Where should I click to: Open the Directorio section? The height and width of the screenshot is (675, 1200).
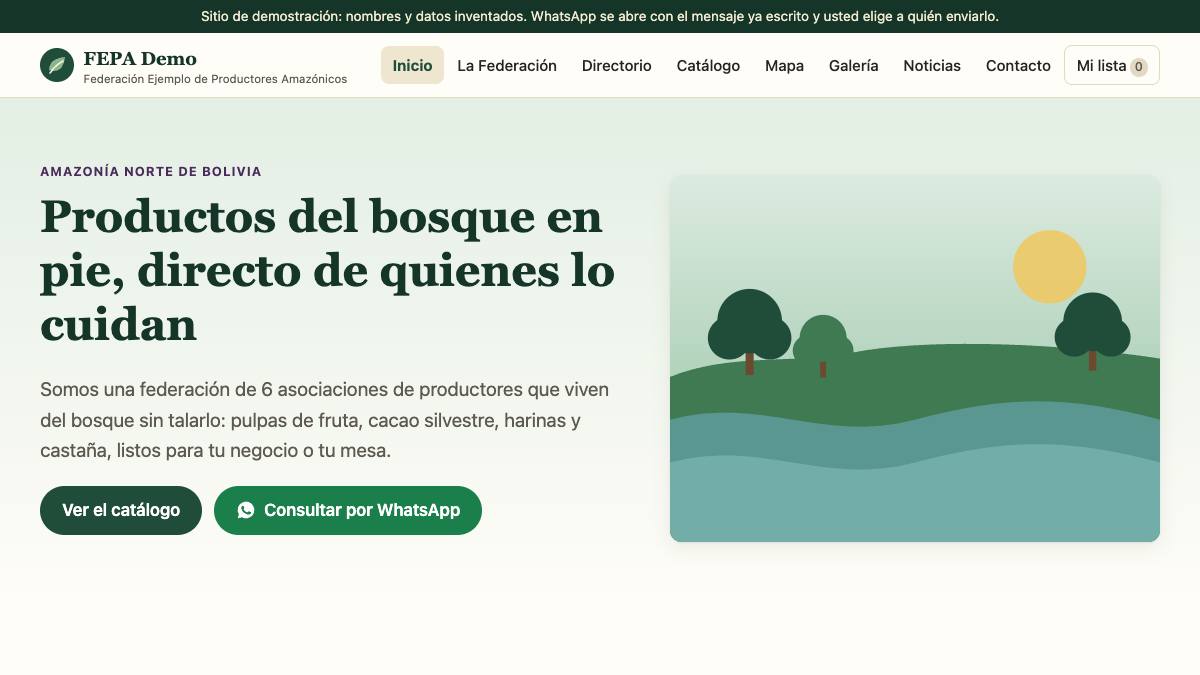tap(617, 65)
